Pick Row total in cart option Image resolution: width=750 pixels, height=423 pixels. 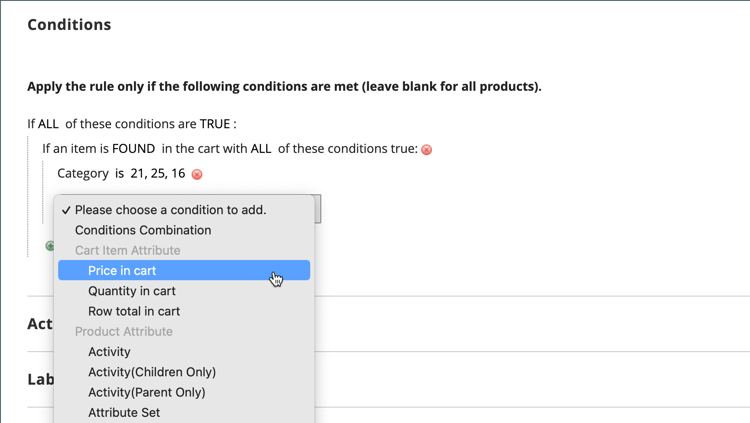[134, 311]
